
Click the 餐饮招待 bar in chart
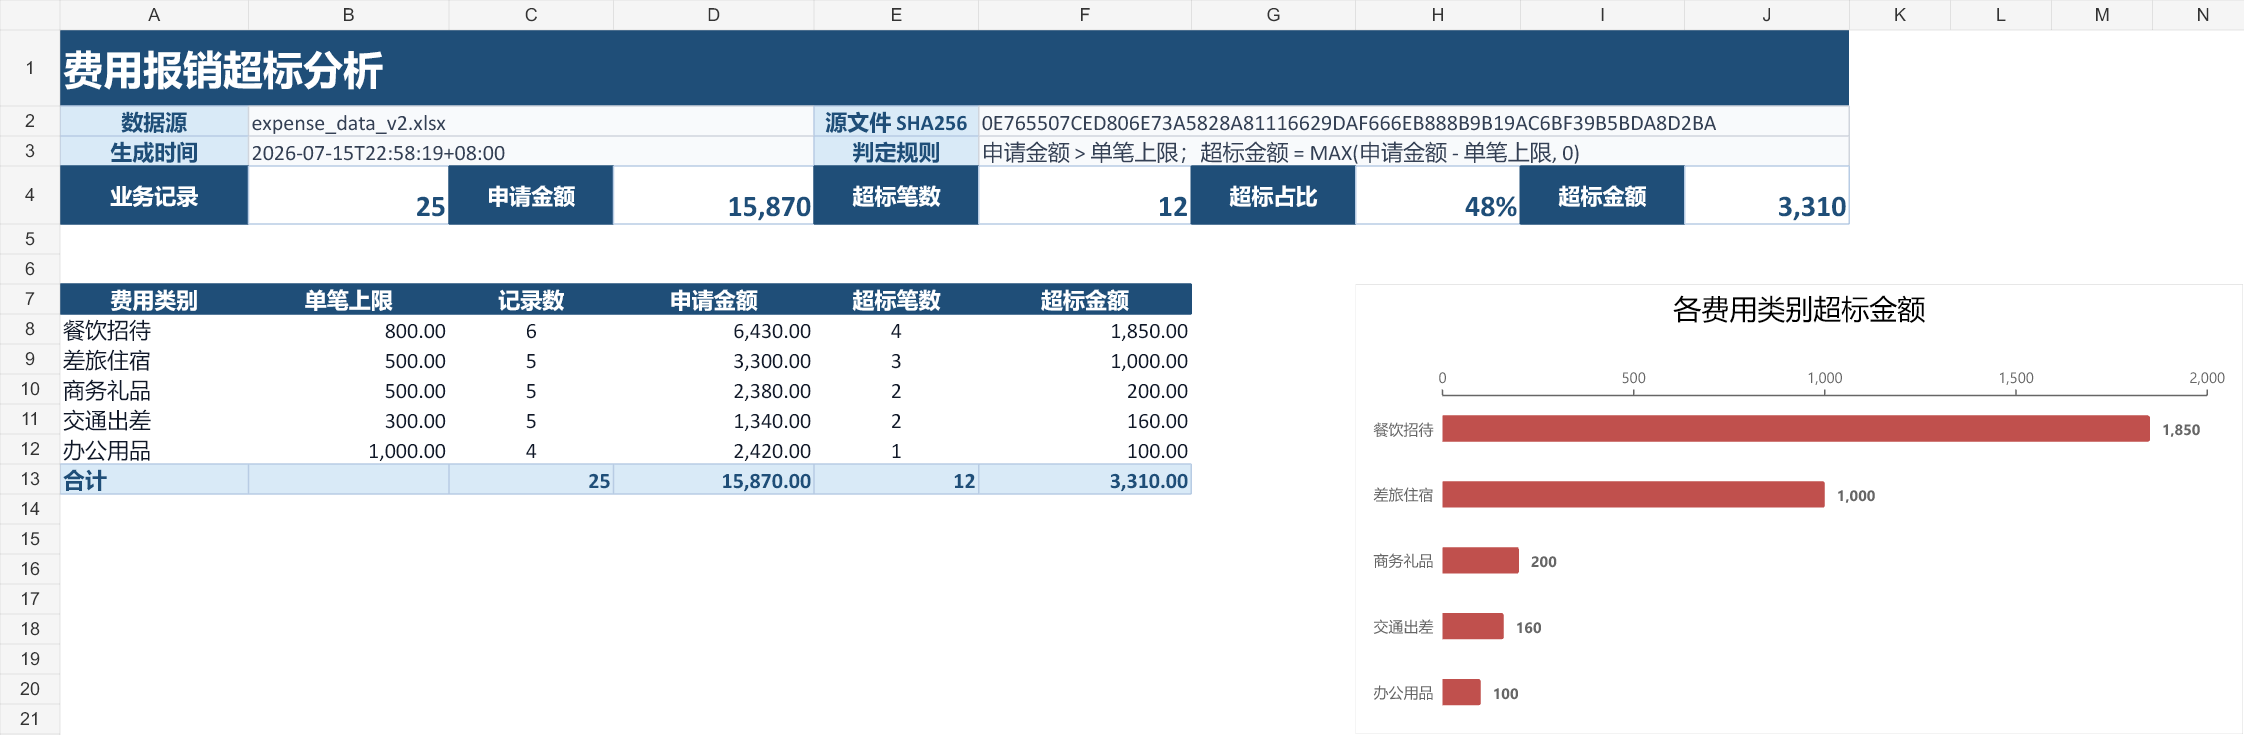point(1795,429)
